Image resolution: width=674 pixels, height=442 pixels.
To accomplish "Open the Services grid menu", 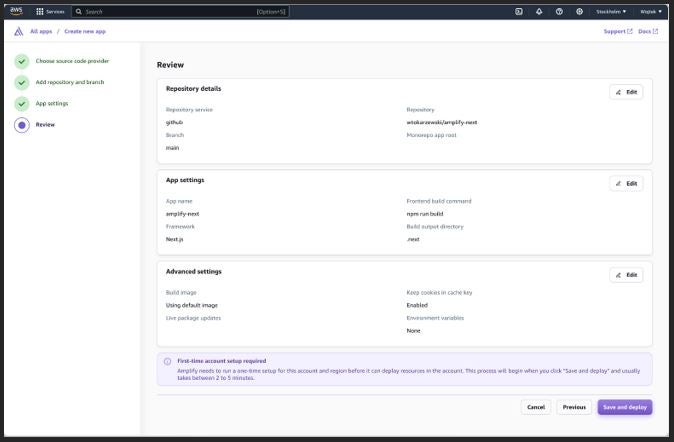I will point(51,11).
